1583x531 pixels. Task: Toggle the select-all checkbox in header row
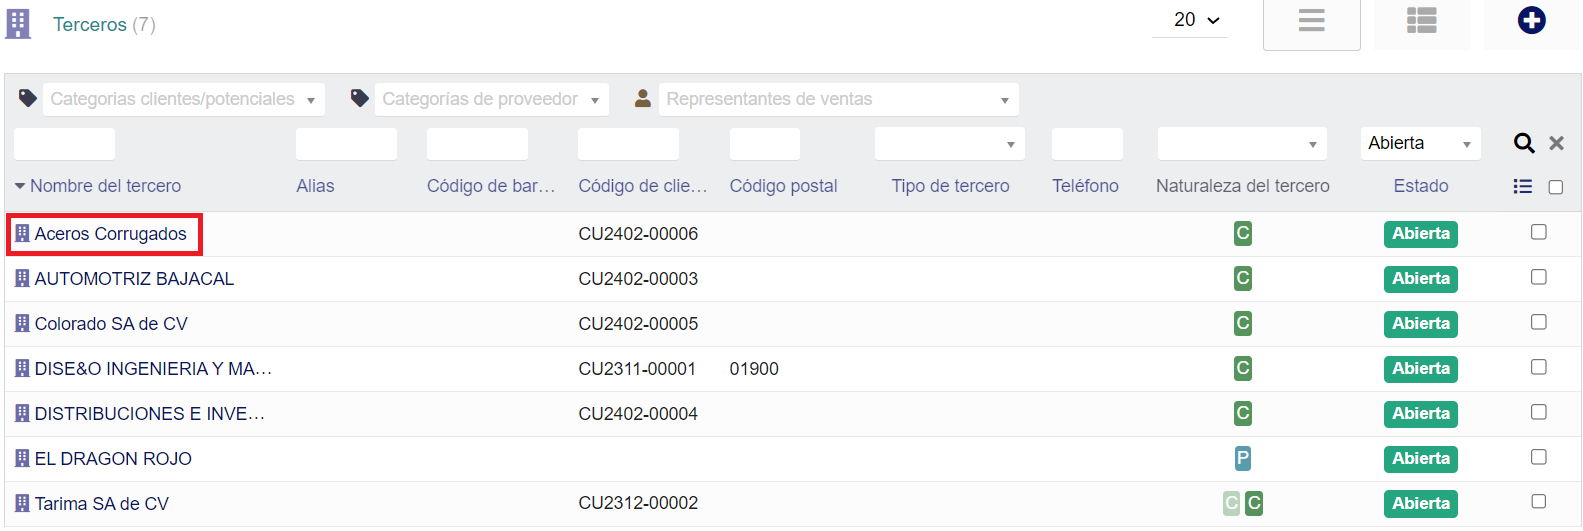pyautogui.click(x=1555, y=187)
